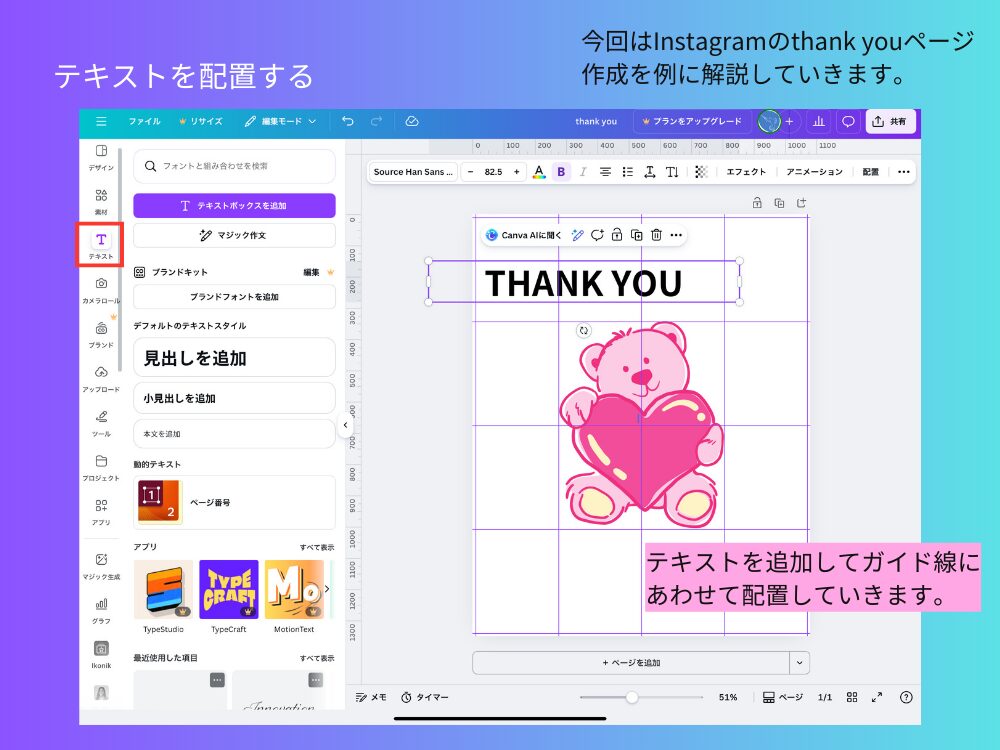Open the アップロード panel in the sidebar
The height and width of the screenshot is (750, 1000).
click(x=100, y=378)
